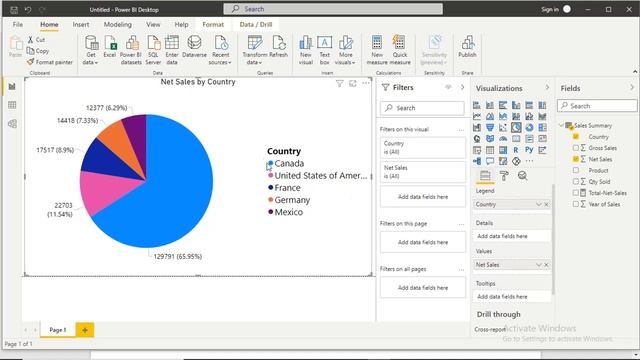Select the ribbon chart visual
Viewport: 640px width, 360px height.
point(542,116)
